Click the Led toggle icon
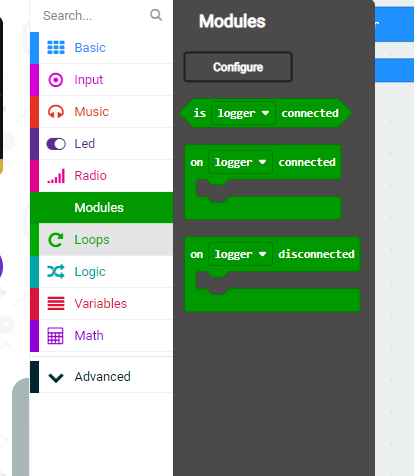 56,144
